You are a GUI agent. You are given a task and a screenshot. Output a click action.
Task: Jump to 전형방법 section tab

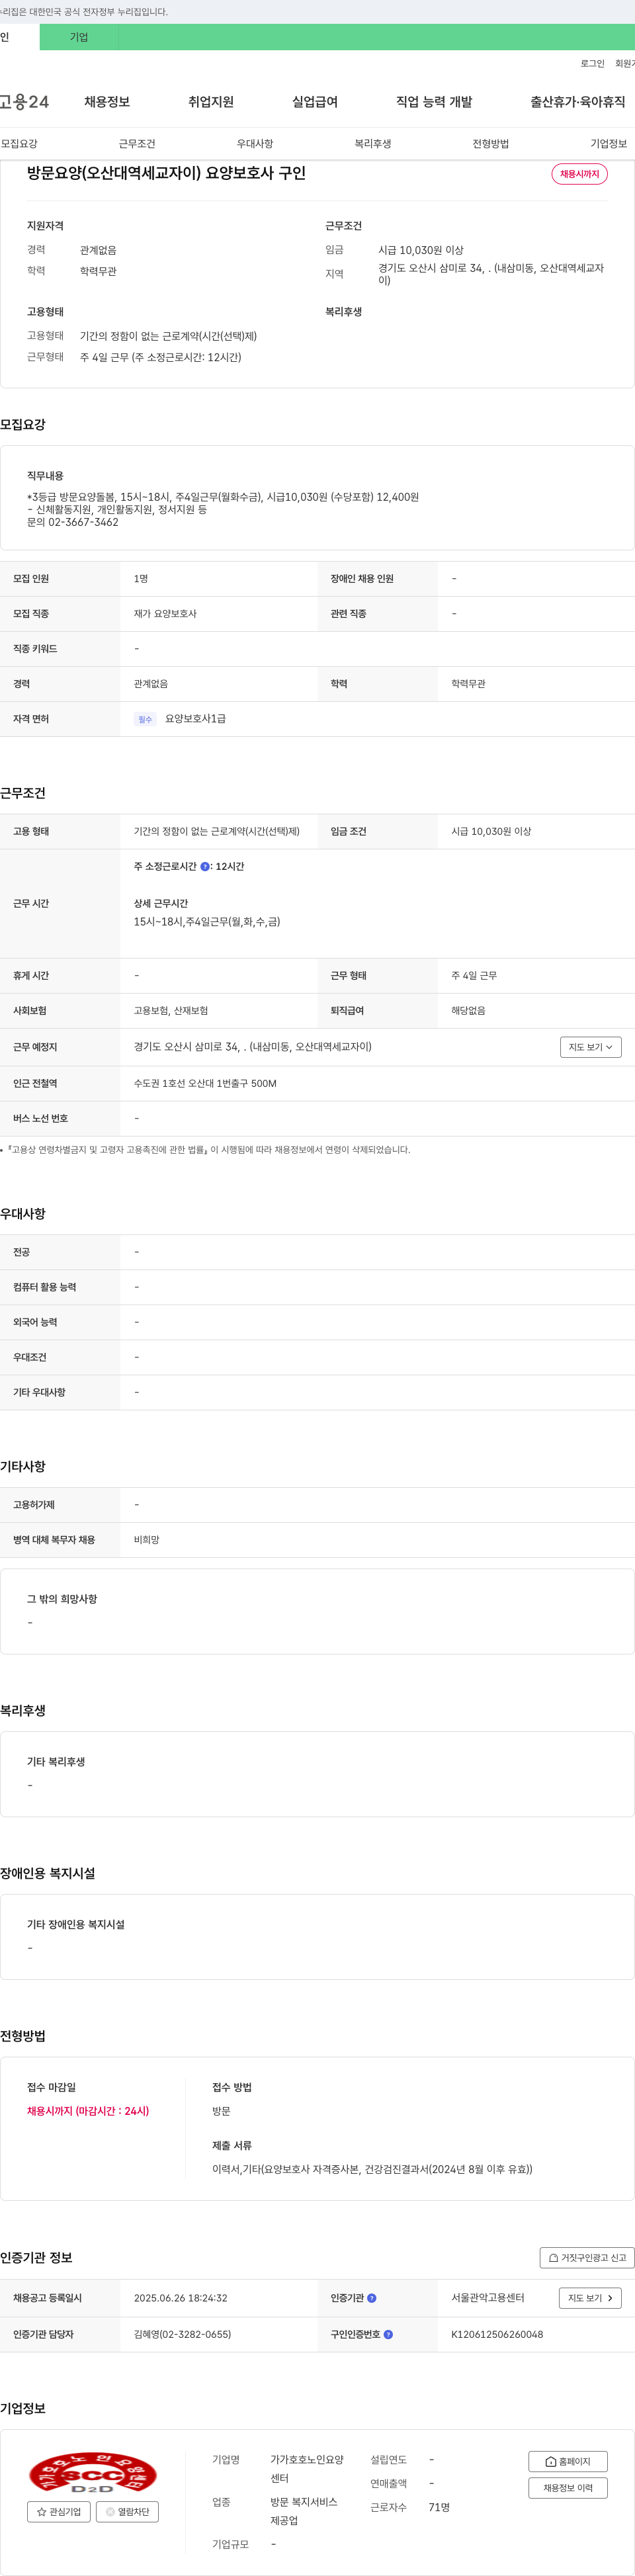[x=491, y=144]
